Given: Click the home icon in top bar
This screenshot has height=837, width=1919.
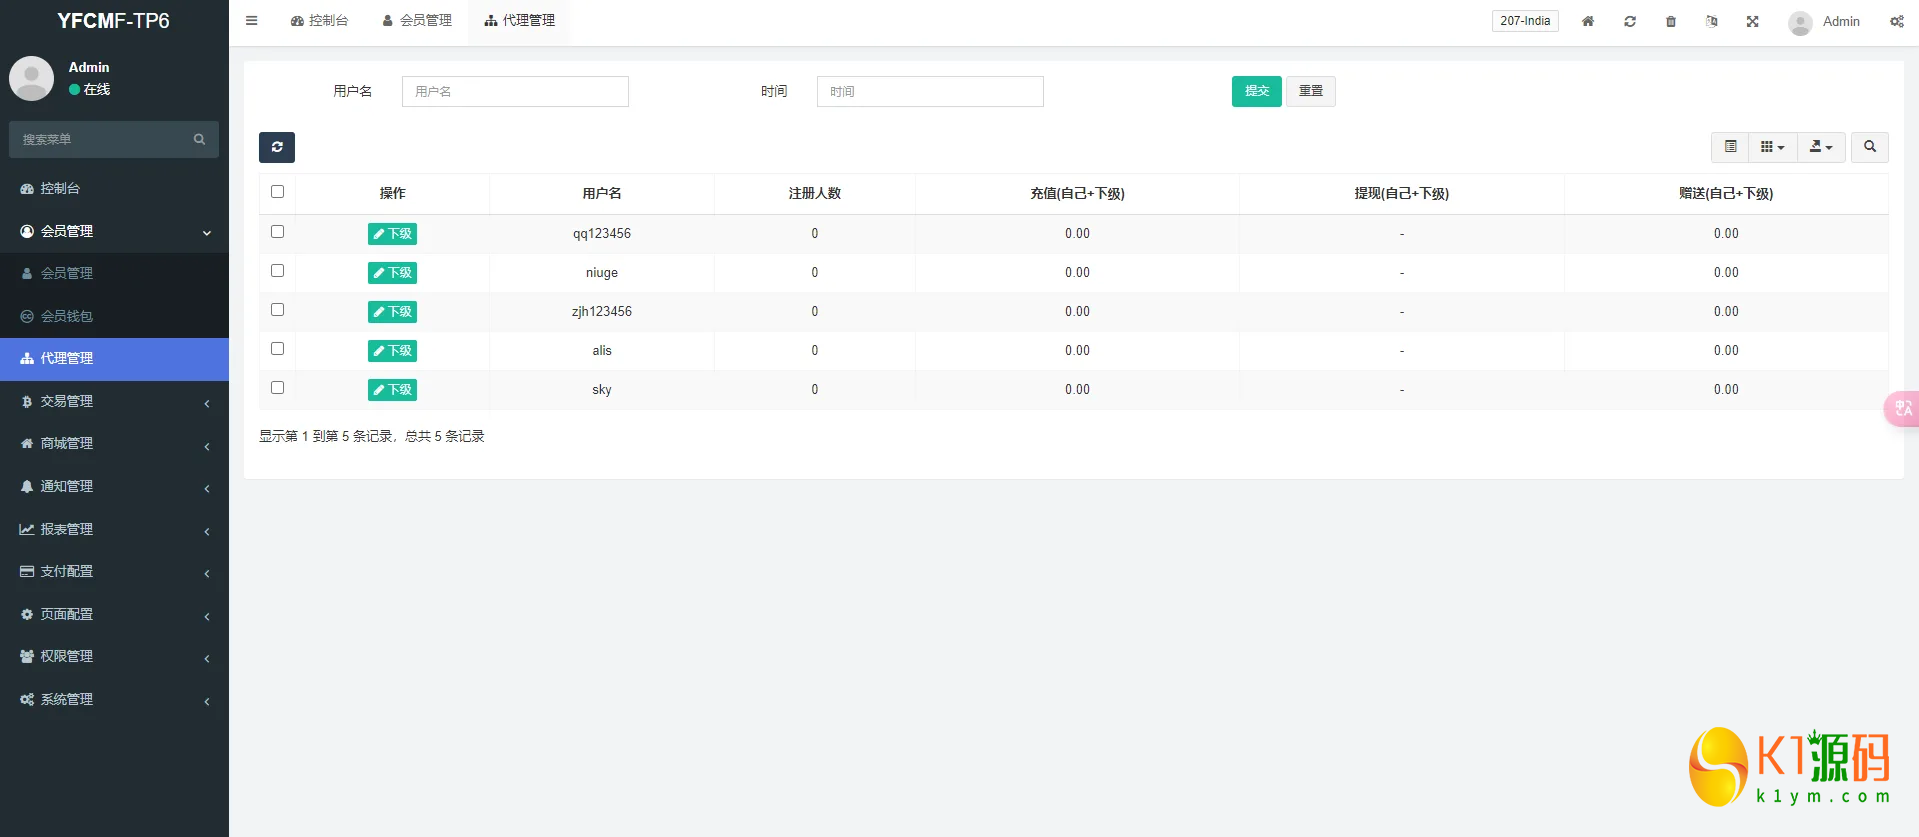Looking at the screenshot, I should pyautogui.click(x=1587, y=21).
